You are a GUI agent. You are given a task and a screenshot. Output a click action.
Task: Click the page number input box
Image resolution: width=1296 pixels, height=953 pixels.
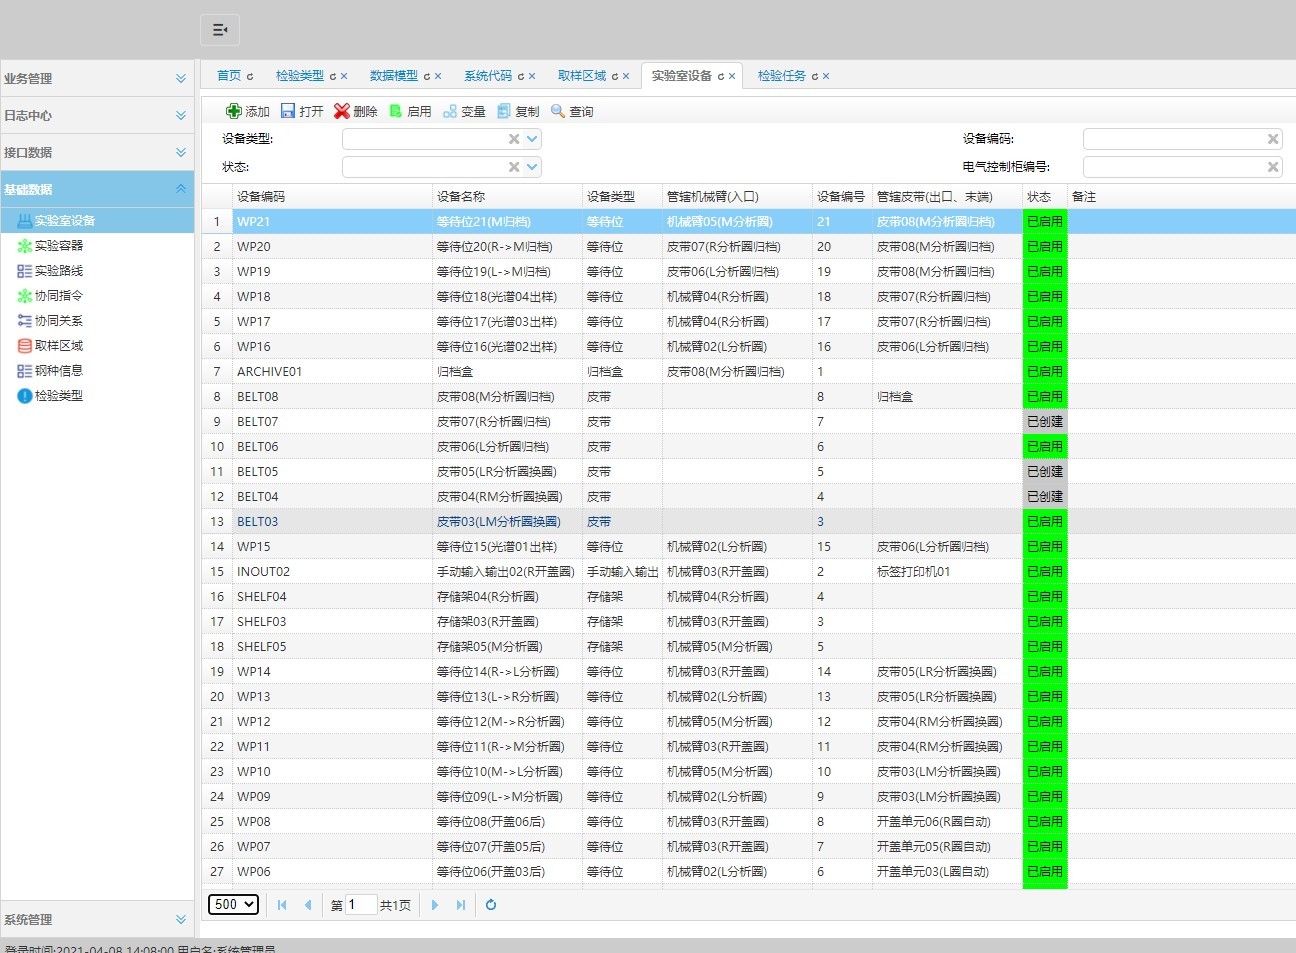pyautogui.click(x=361, y=905)
